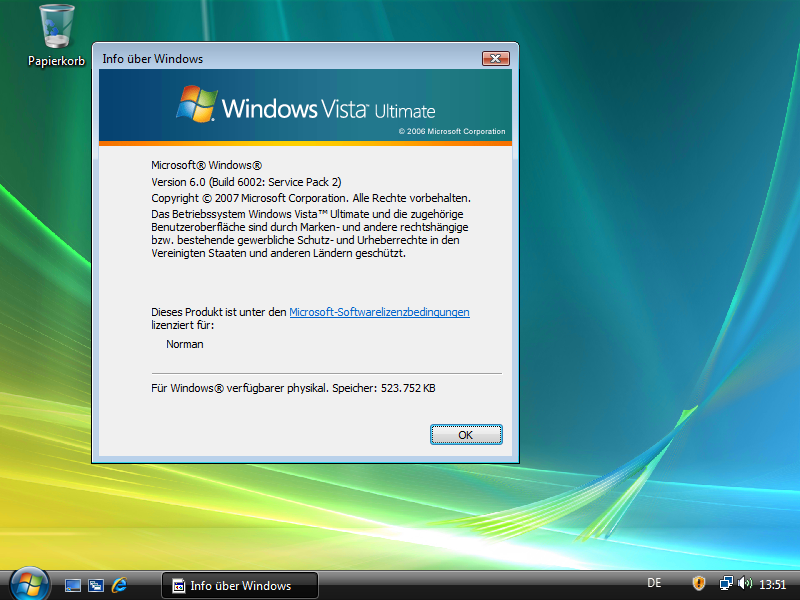This screenshot has width=800, height=600.
Task: Open the Microsoft-Softwarelizenzbedingungen link
Action: point(379,312)
